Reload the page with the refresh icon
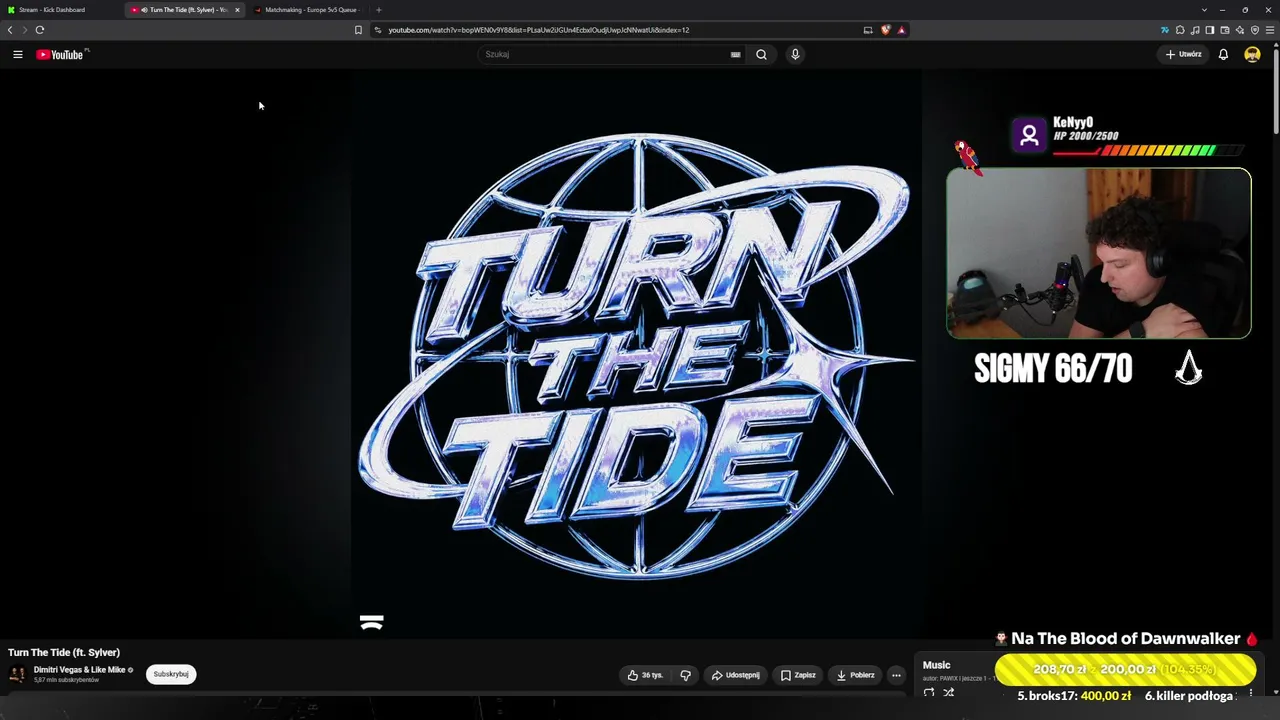This screenshot has width=1280, height=720. pyautogui.click(x=40, y=30)
